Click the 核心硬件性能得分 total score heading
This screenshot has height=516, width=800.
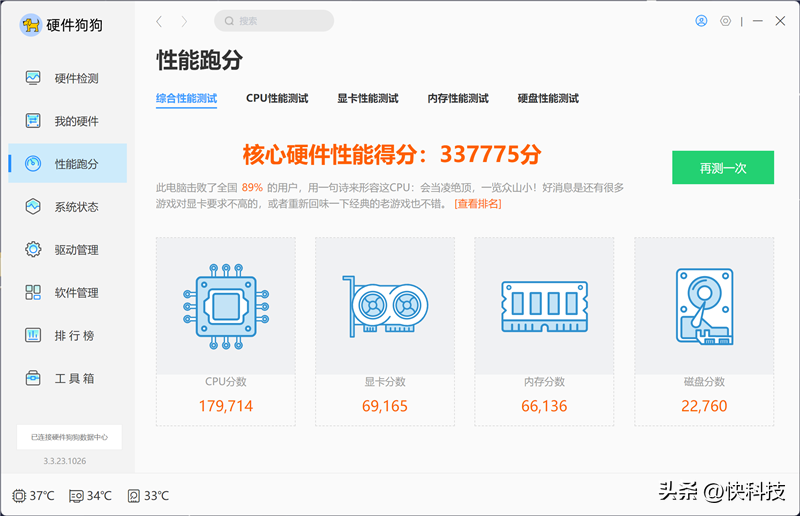[x=392, y=154]
